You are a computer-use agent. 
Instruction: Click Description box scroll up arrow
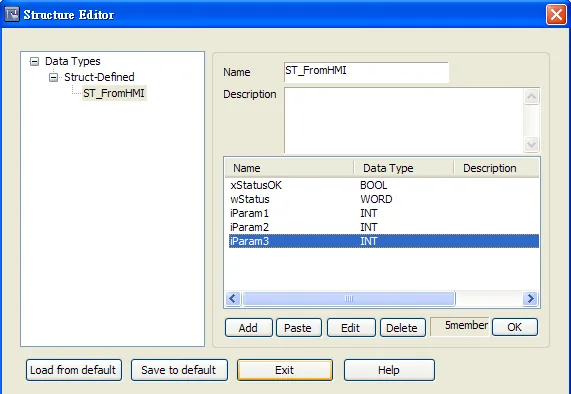(x=531, y=96)
